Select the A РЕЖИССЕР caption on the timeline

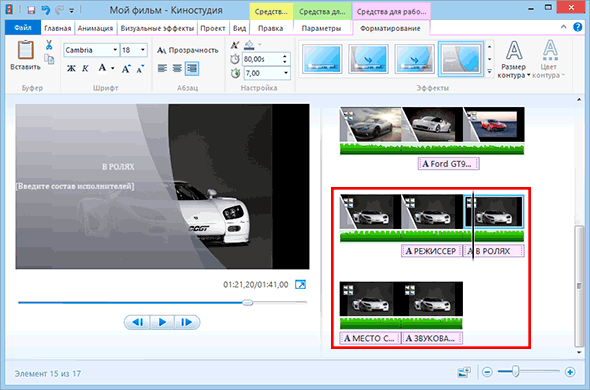click(432, 251)
